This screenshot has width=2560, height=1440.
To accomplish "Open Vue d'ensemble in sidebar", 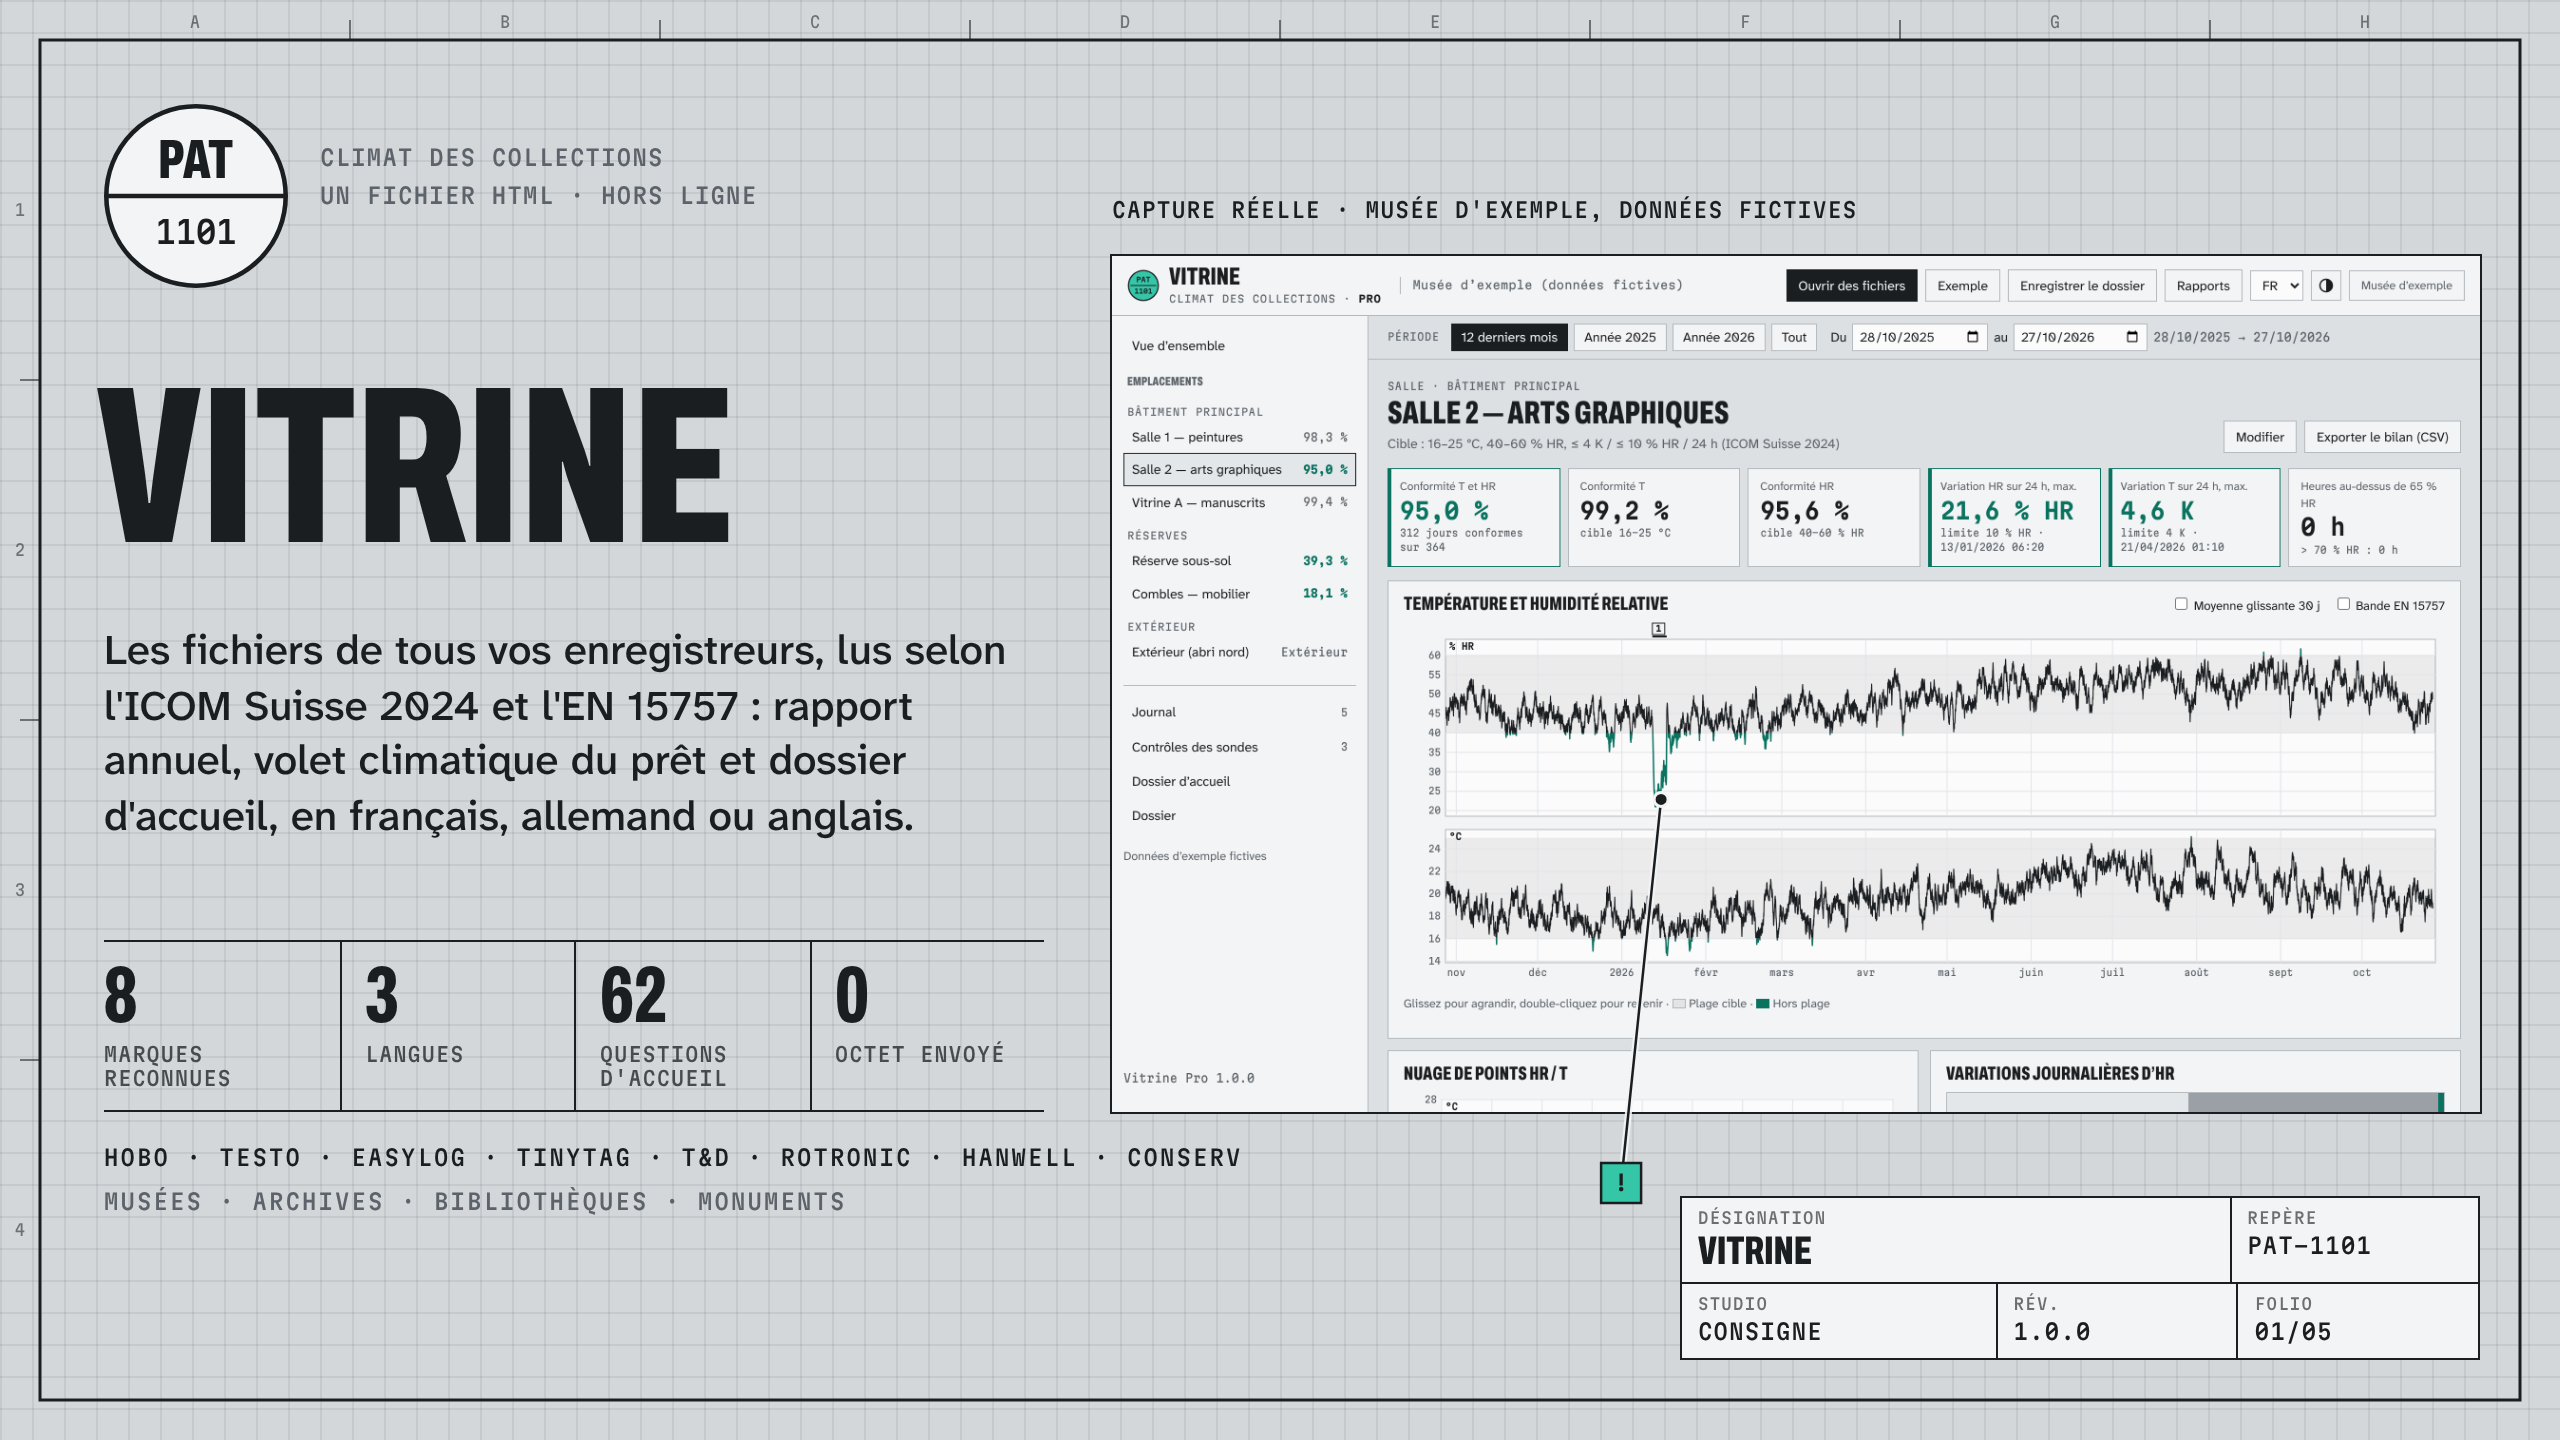I will (x=1239, y=346).
